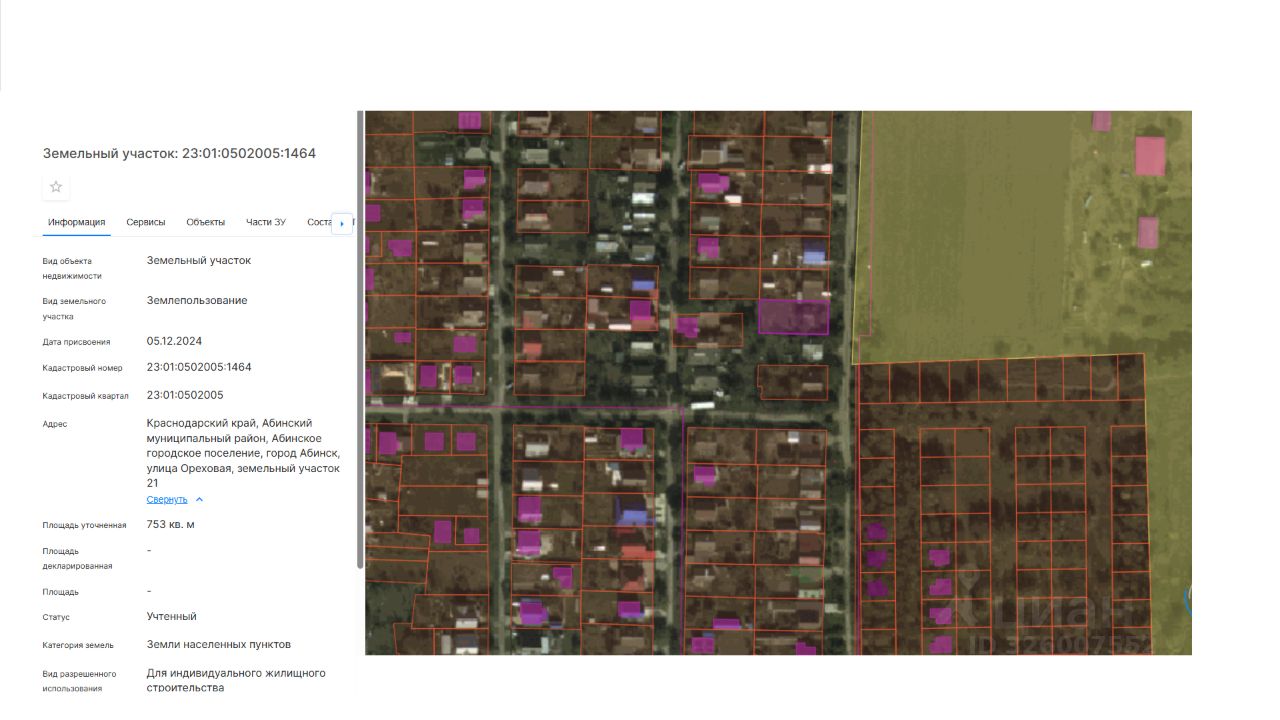The height and width of the screenshot is (720, 1280).
Task: Select the Категория земель label
Action: click(78, 645)
